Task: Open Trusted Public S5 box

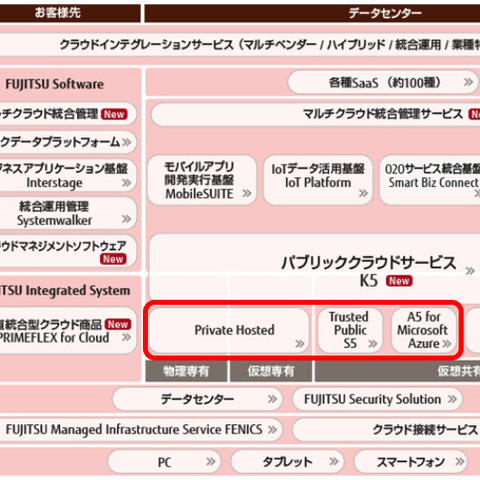Action: tap(350, 330)
